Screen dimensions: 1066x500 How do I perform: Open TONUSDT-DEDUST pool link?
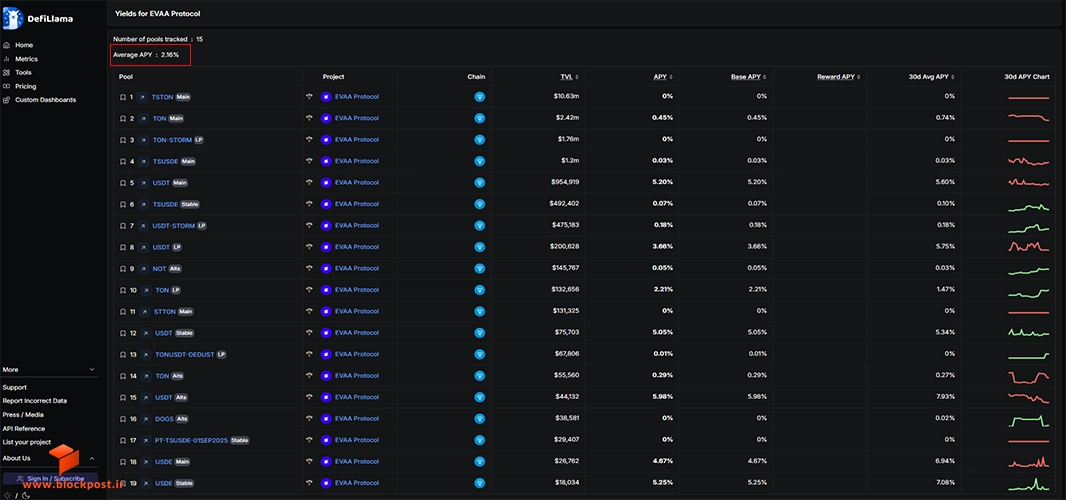click(x=185, y=354)
